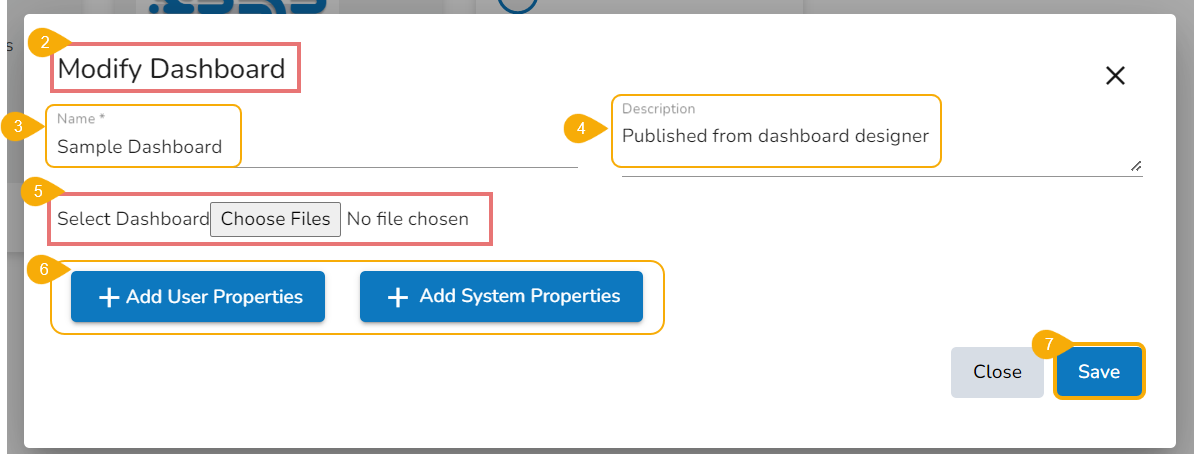Select marker 6 next to properties buttons
Screen dimensions: 1194x454
click(x=41, y=270)
